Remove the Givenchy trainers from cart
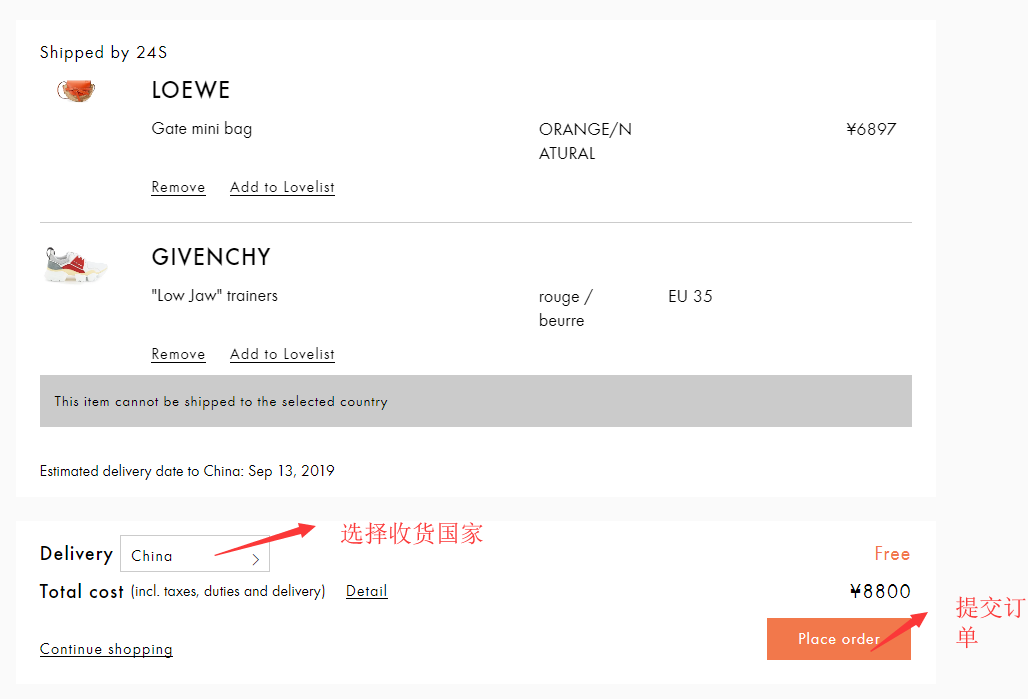Screen dimensions: 1028x699 coord(178,354)
